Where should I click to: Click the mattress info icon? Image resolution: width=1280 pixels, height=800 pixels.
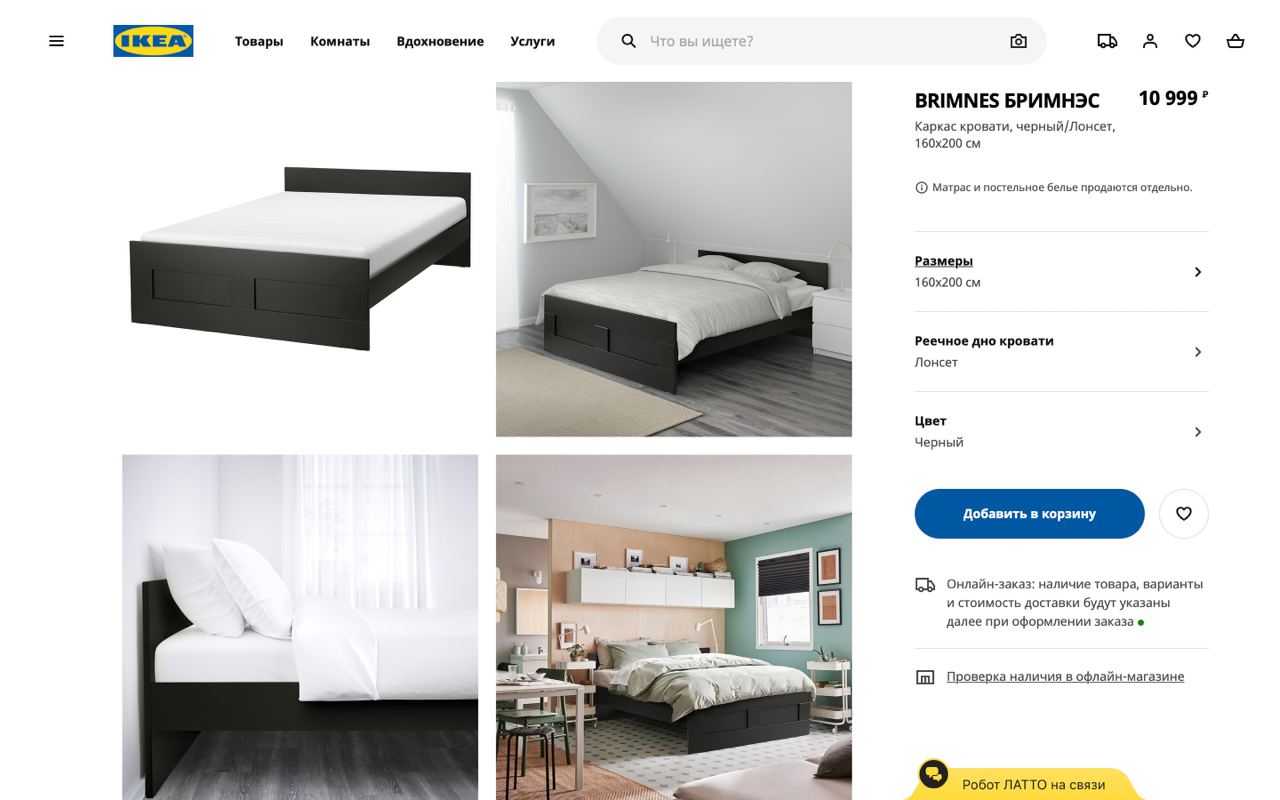point(921,188)
